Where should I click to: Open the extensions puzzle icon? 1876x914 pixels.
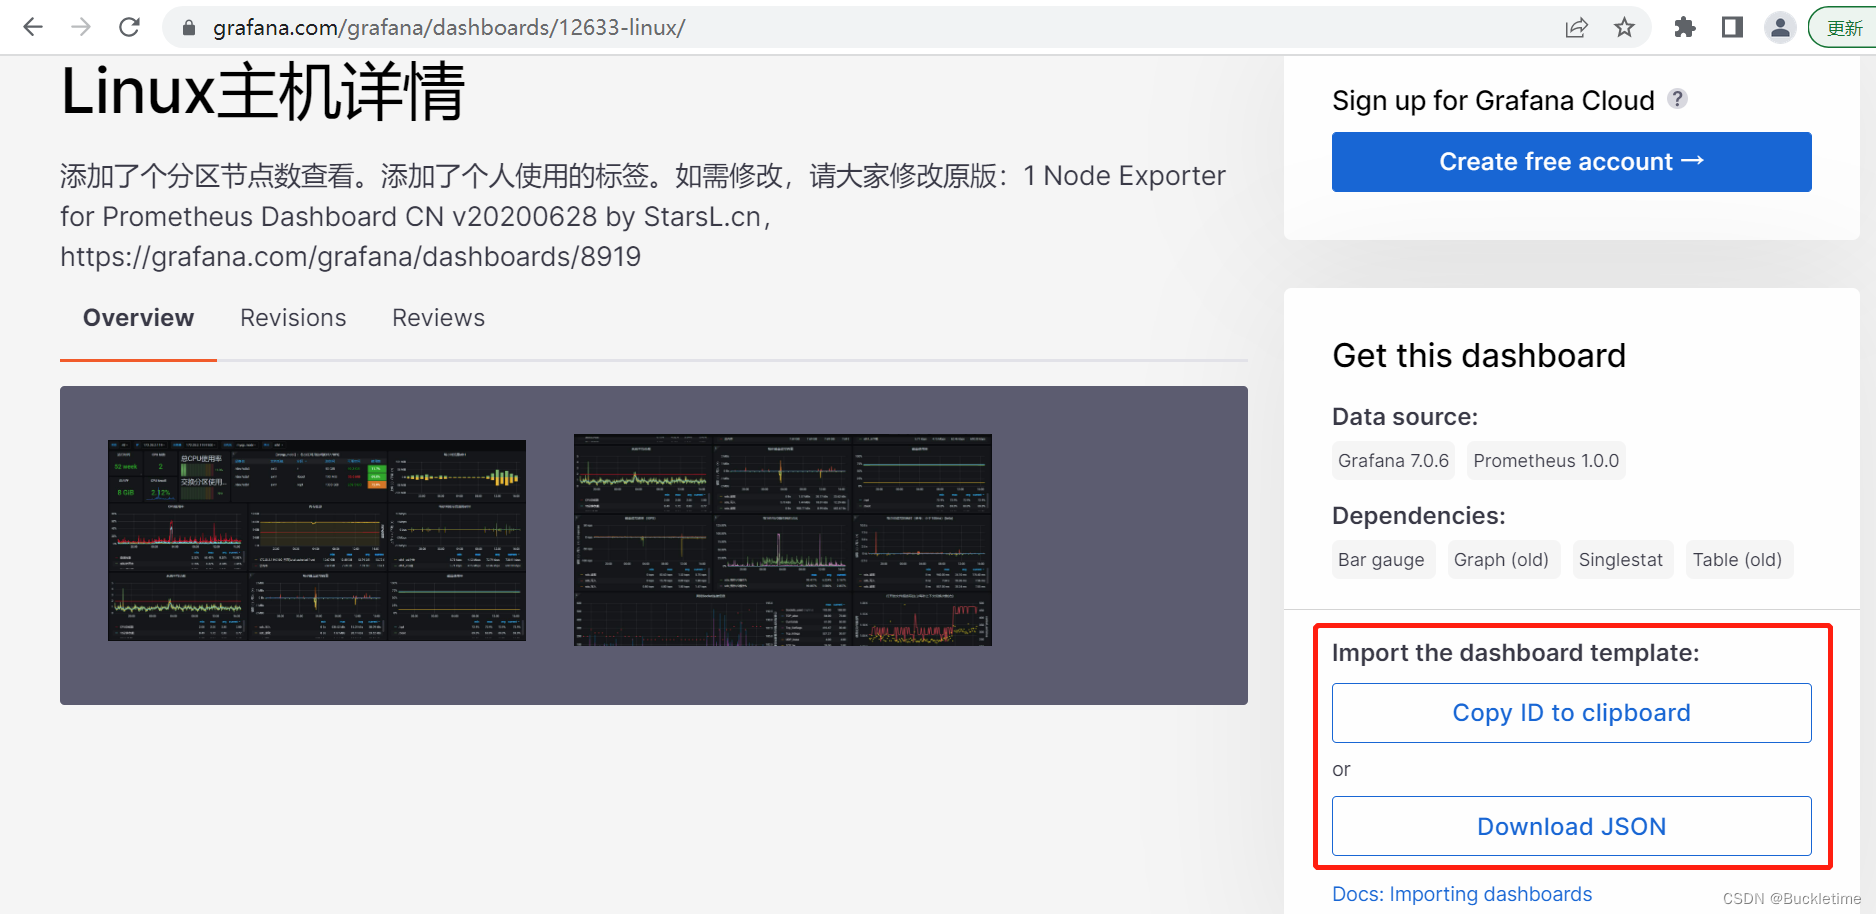pos(1685,28)
